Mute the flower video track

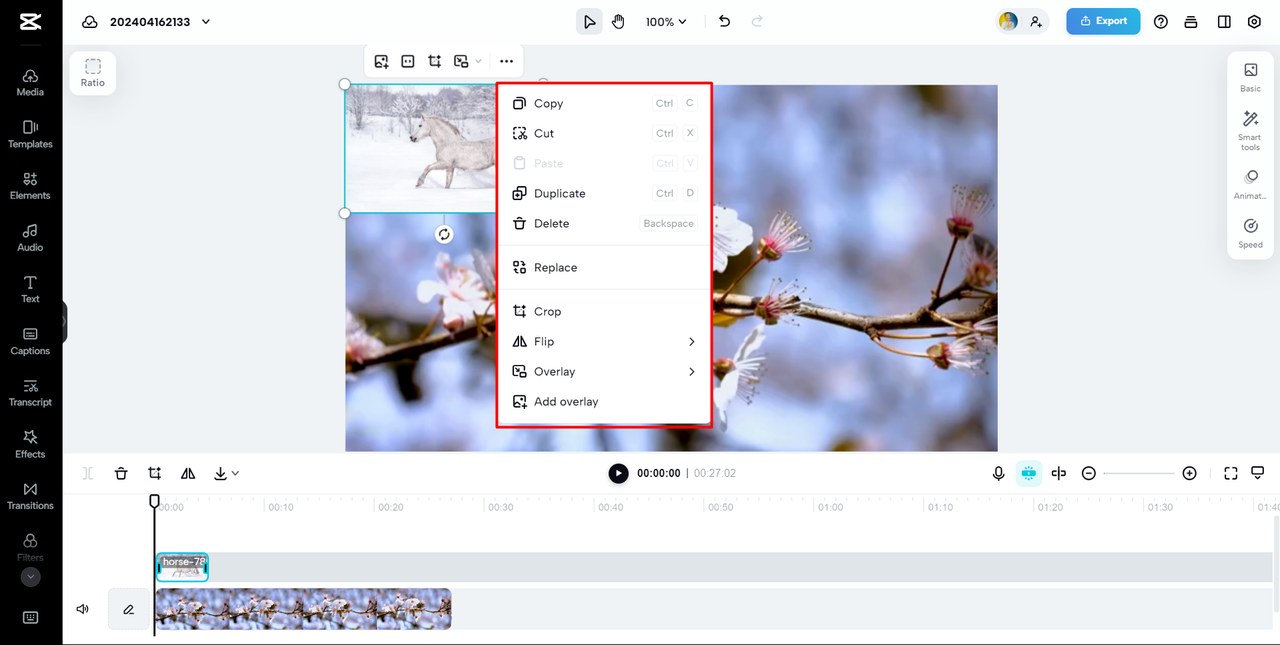coord(82,608)
